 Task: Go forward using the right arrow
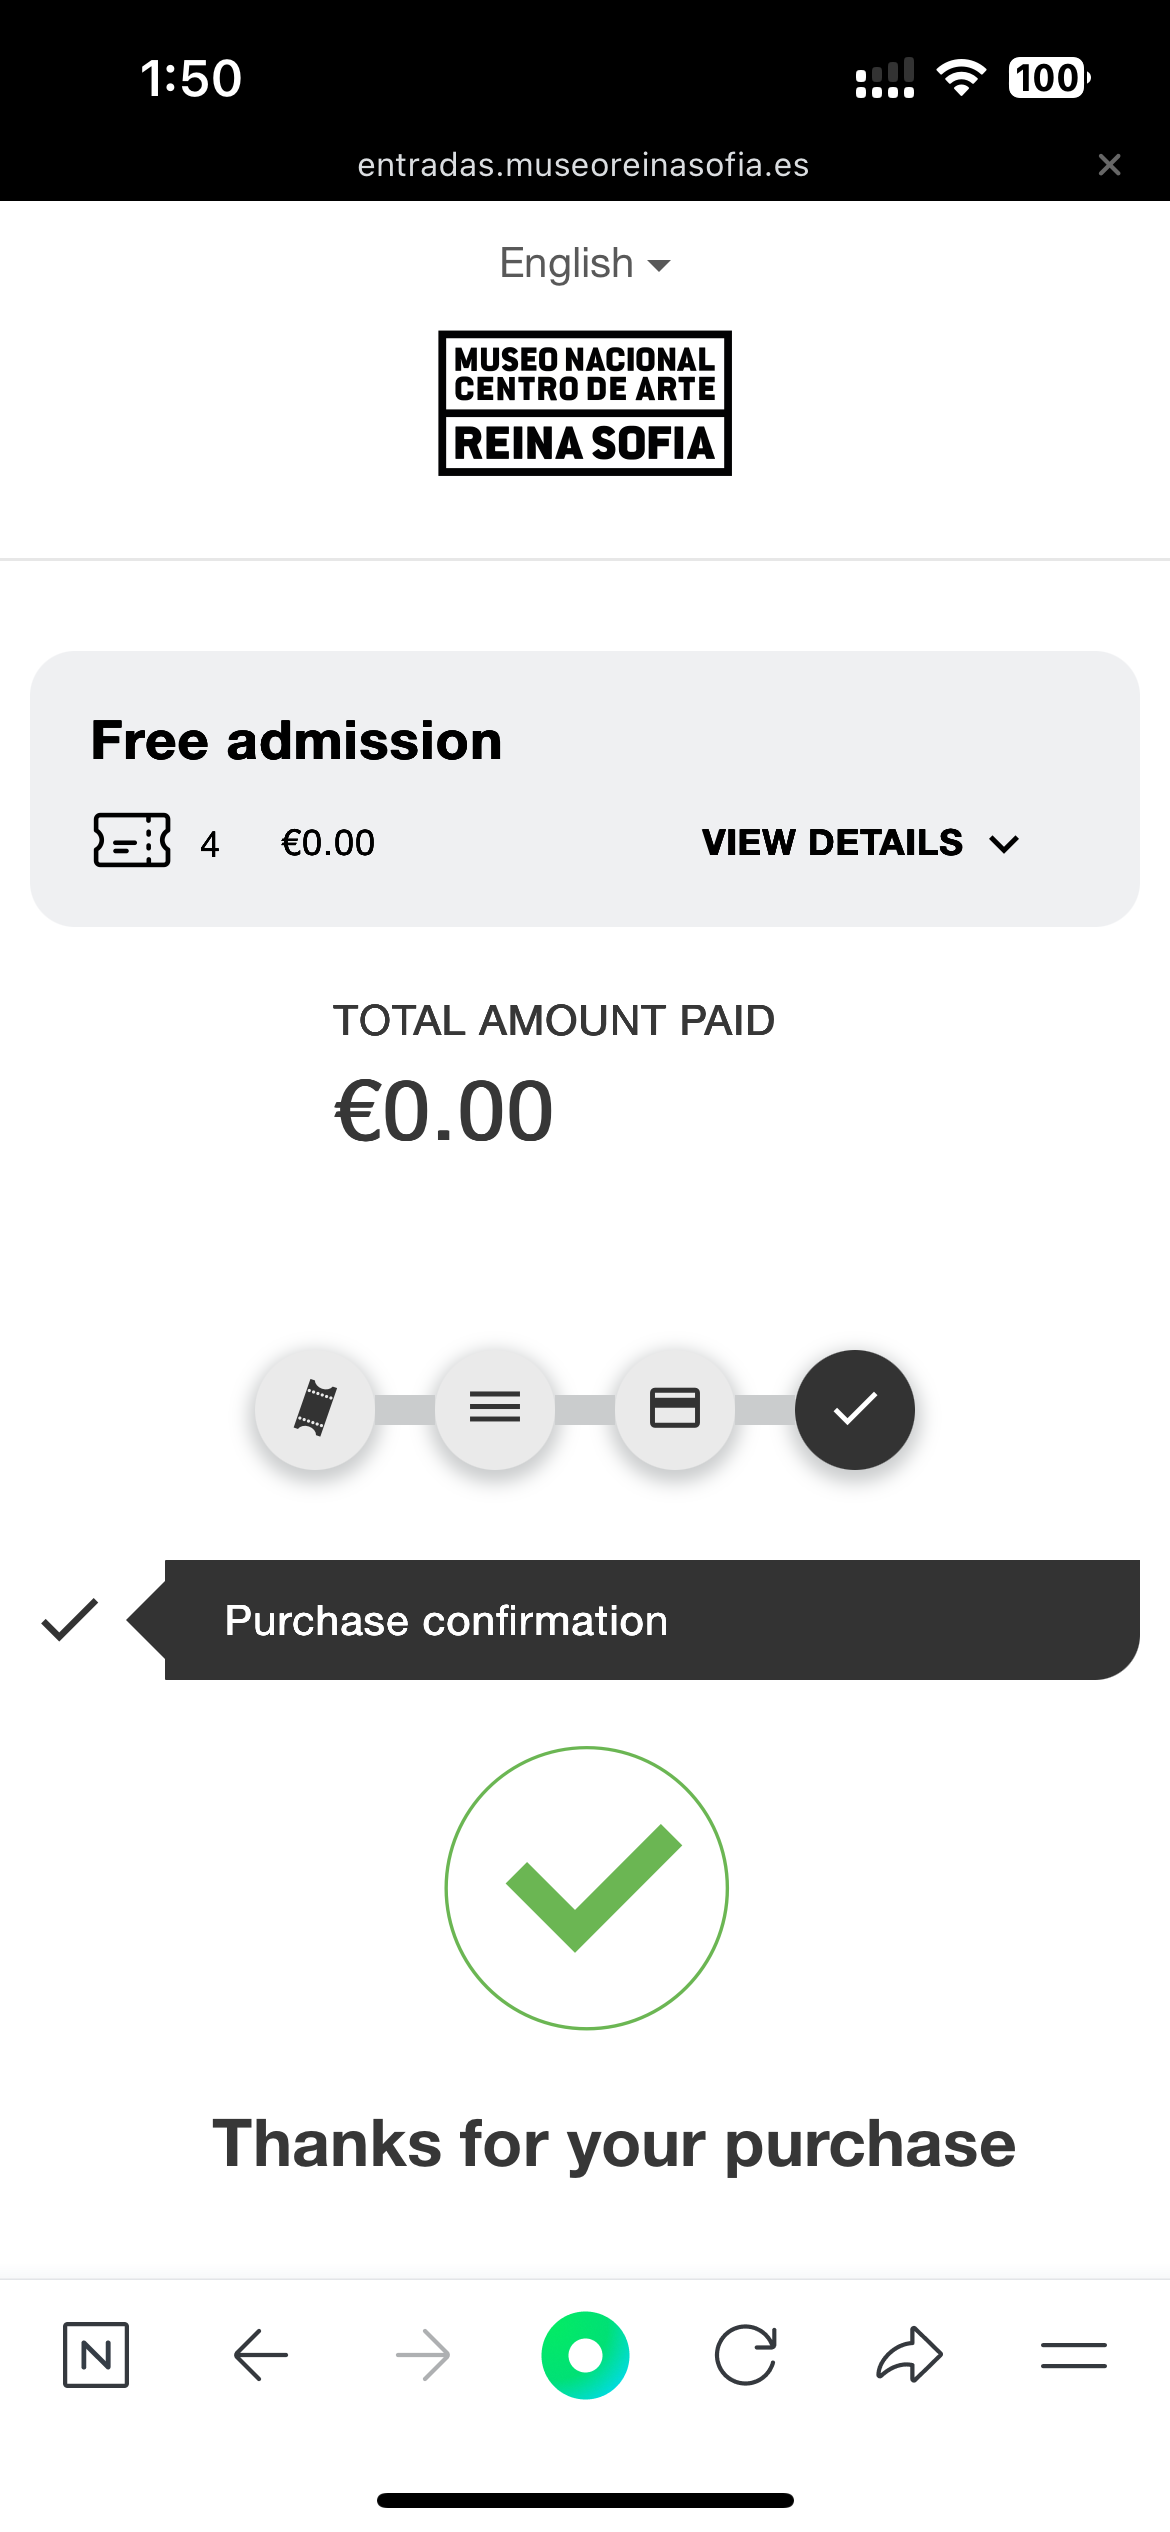pos(423,2355)
